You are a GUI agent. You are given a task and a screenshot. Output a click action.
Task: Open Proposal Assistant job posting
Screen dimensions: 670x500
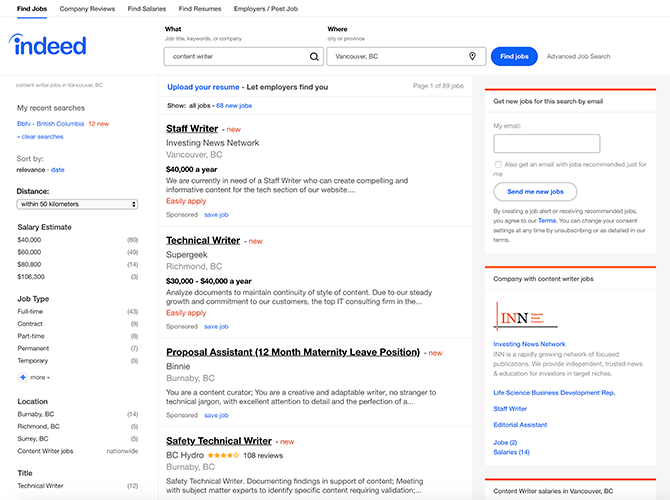coord(293,352)
